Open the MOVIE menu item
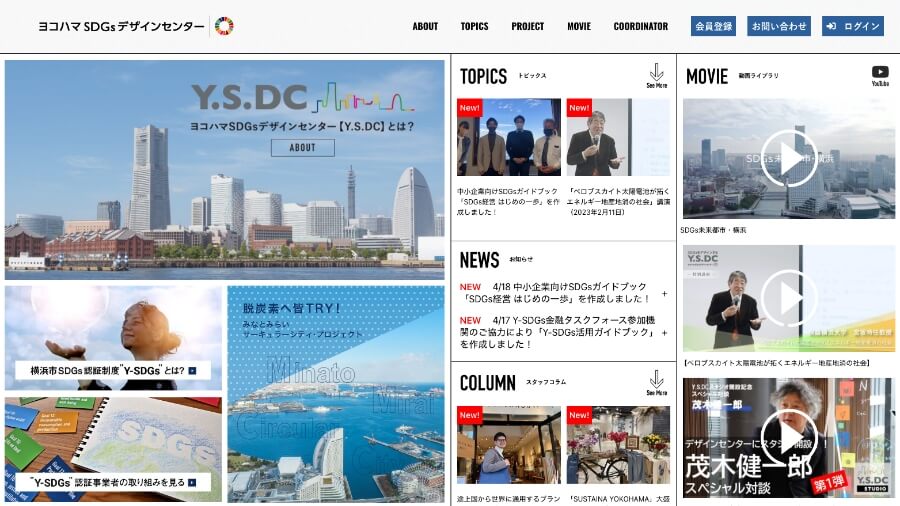The image size is (900, 506). [579, 26]
